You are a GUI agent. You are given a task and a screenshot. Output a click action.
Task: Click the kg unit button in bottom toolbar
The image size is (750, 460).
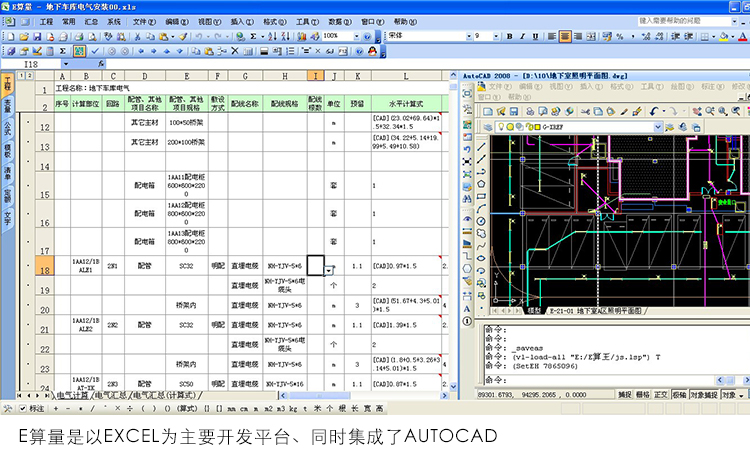tap(293, 409)
